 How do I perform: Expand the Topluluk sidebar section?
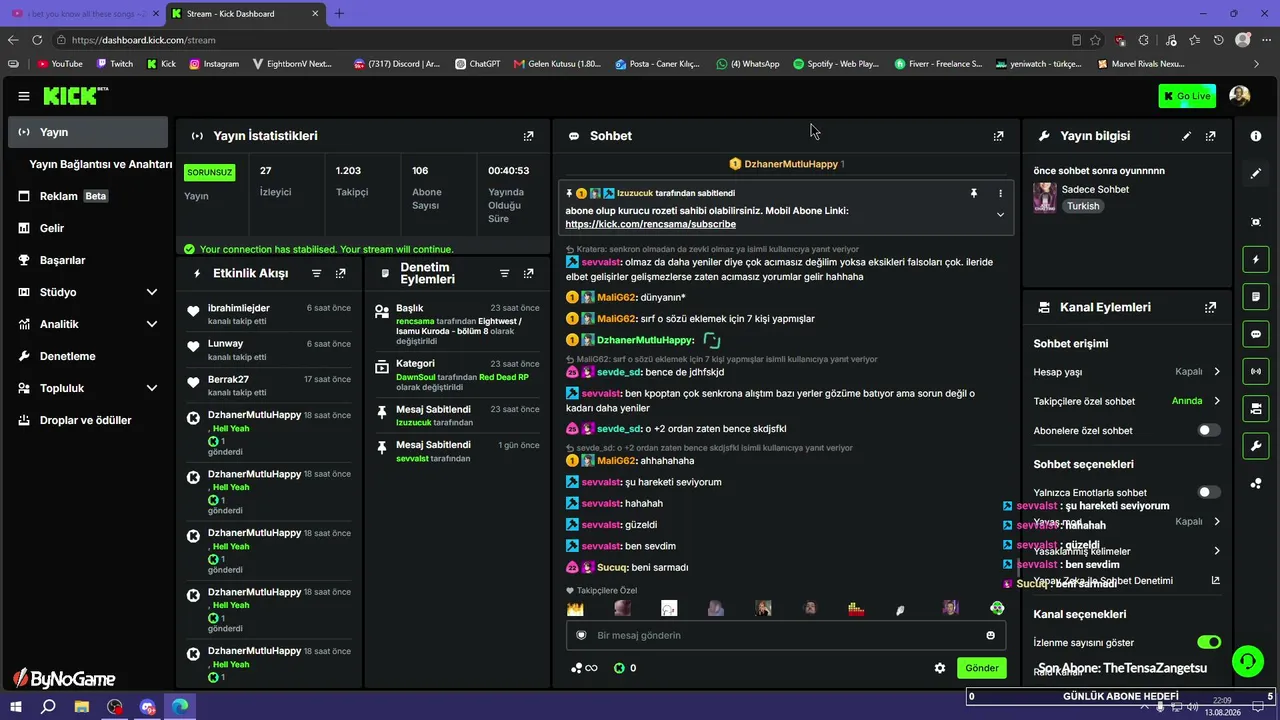[x=152, y=388]
